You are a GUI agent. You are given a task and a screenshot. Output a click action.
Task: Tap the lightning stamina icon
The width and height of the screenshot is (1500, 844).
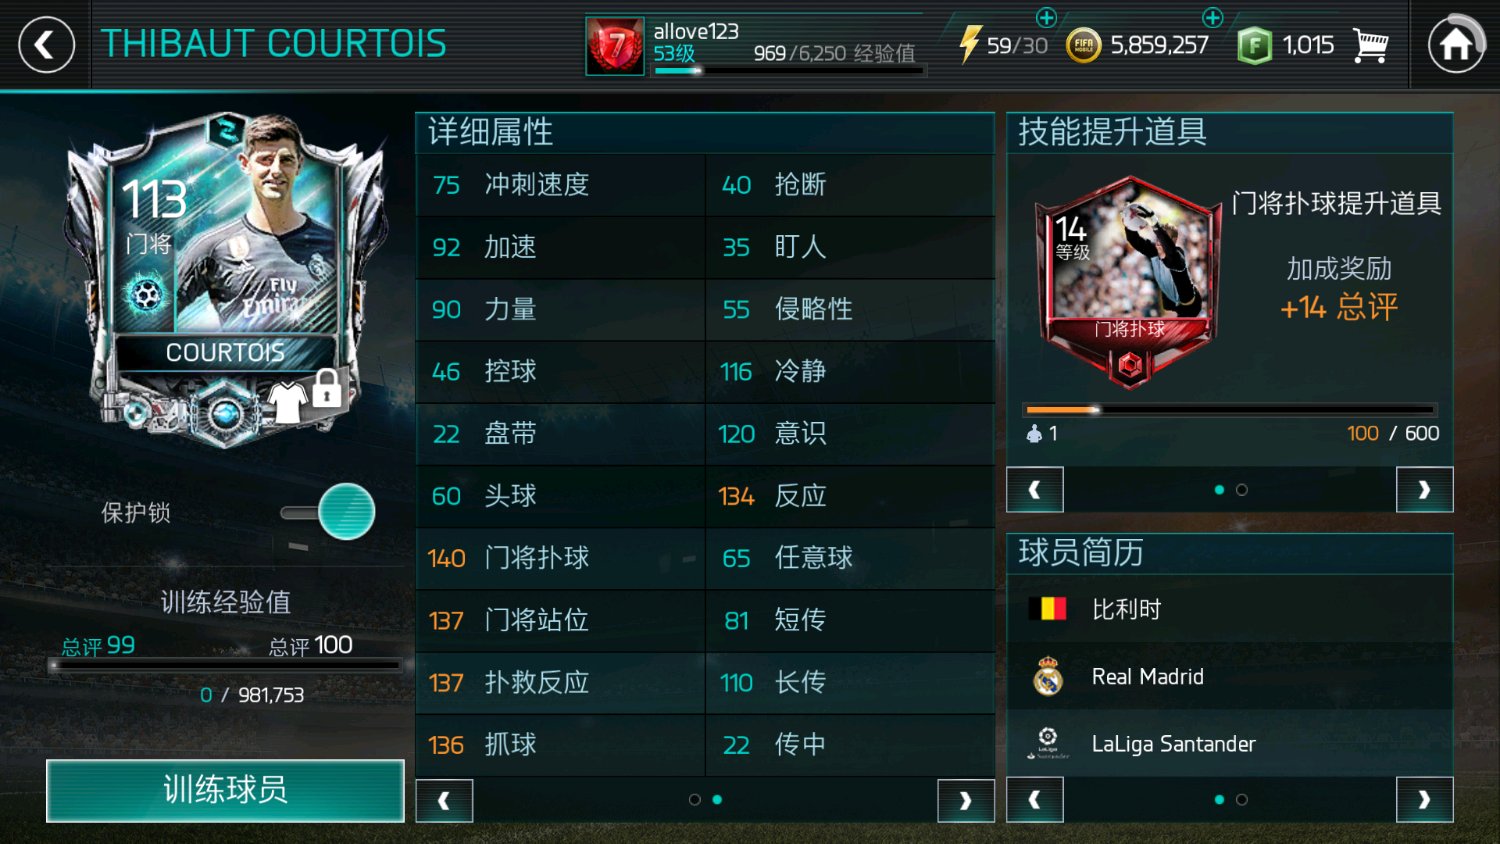pos(969,45)
